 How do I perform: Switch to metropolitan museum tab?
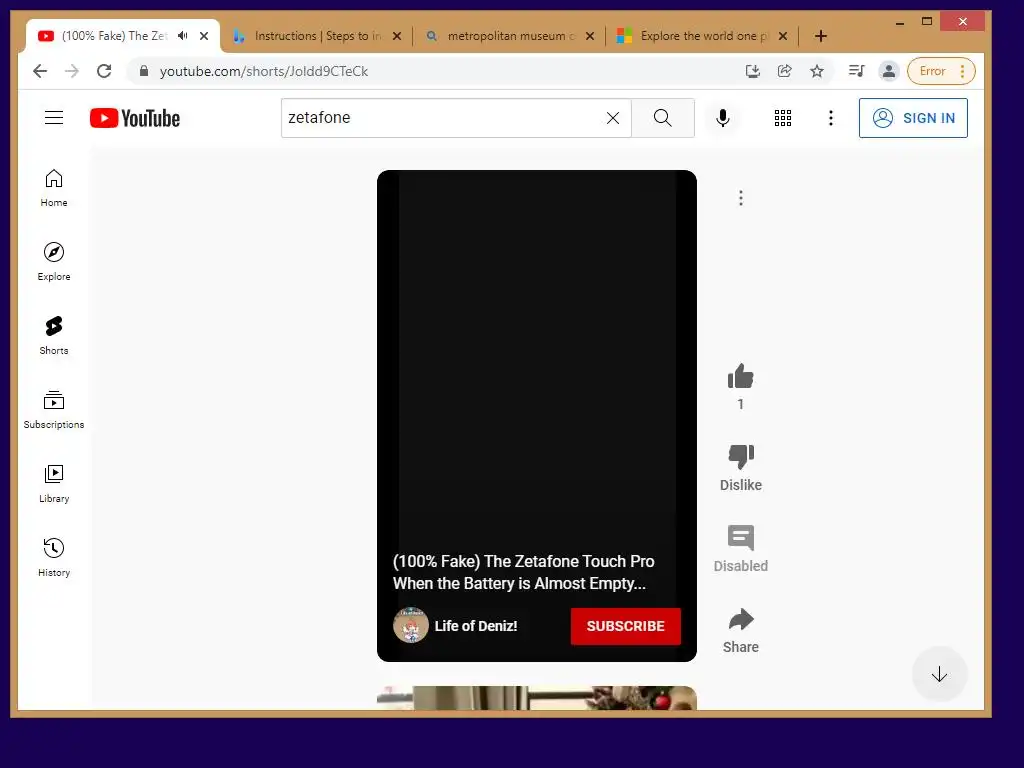pos(509,36)
